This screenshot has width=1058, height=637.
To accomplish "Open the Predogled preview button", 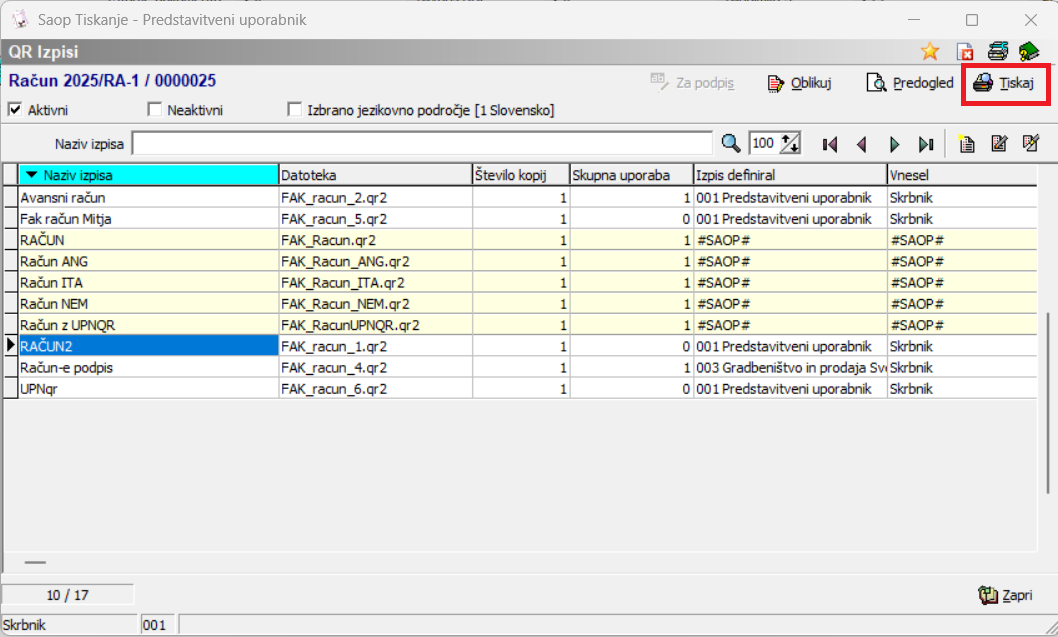I will click(910, 83).
